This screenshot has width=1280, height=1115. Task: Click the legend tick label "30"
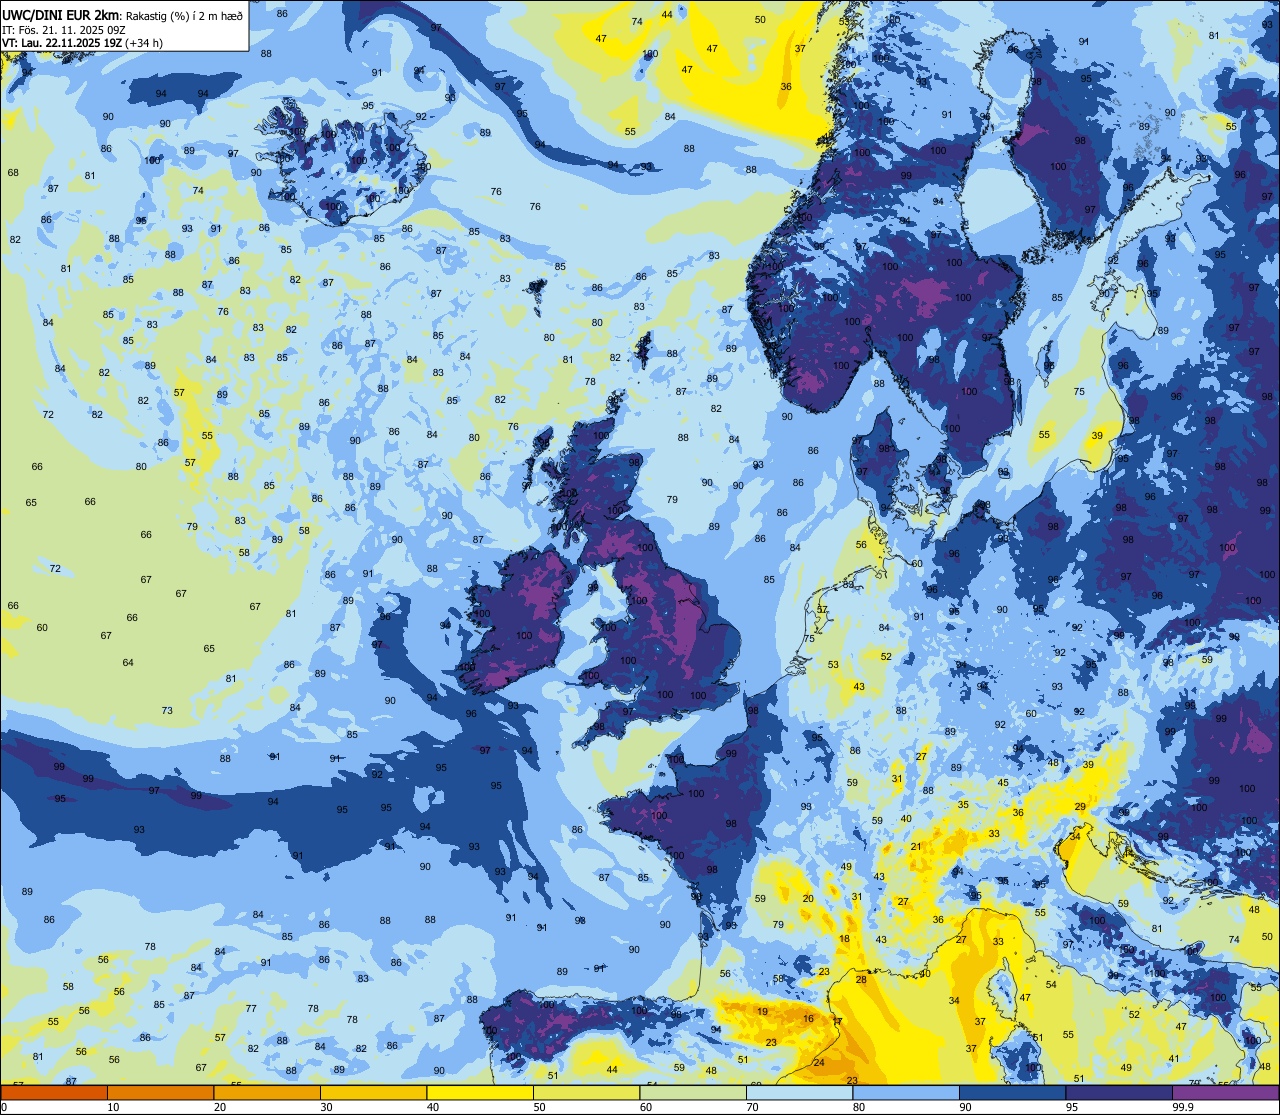(326, 1107)
